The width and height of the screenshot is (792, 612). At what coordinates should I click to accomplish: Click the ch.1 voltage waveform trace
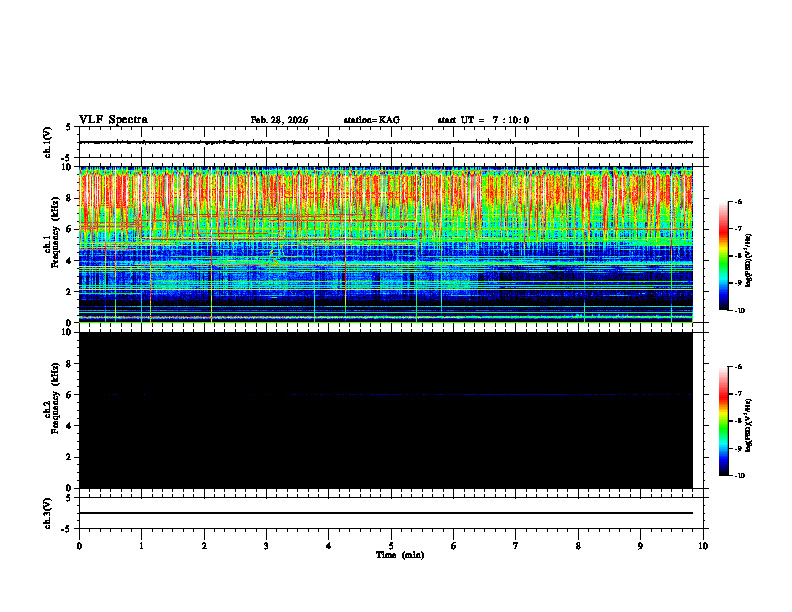[386, 142]
